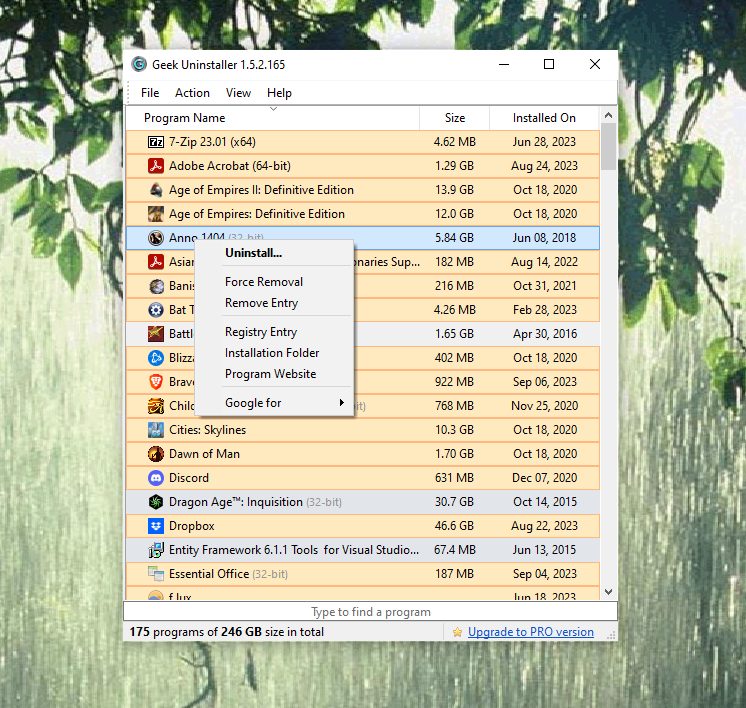Image resolution: width=746 pixels, height=708 pixels.
Task: Open Program Website from context menu
Action: [271, 374]
